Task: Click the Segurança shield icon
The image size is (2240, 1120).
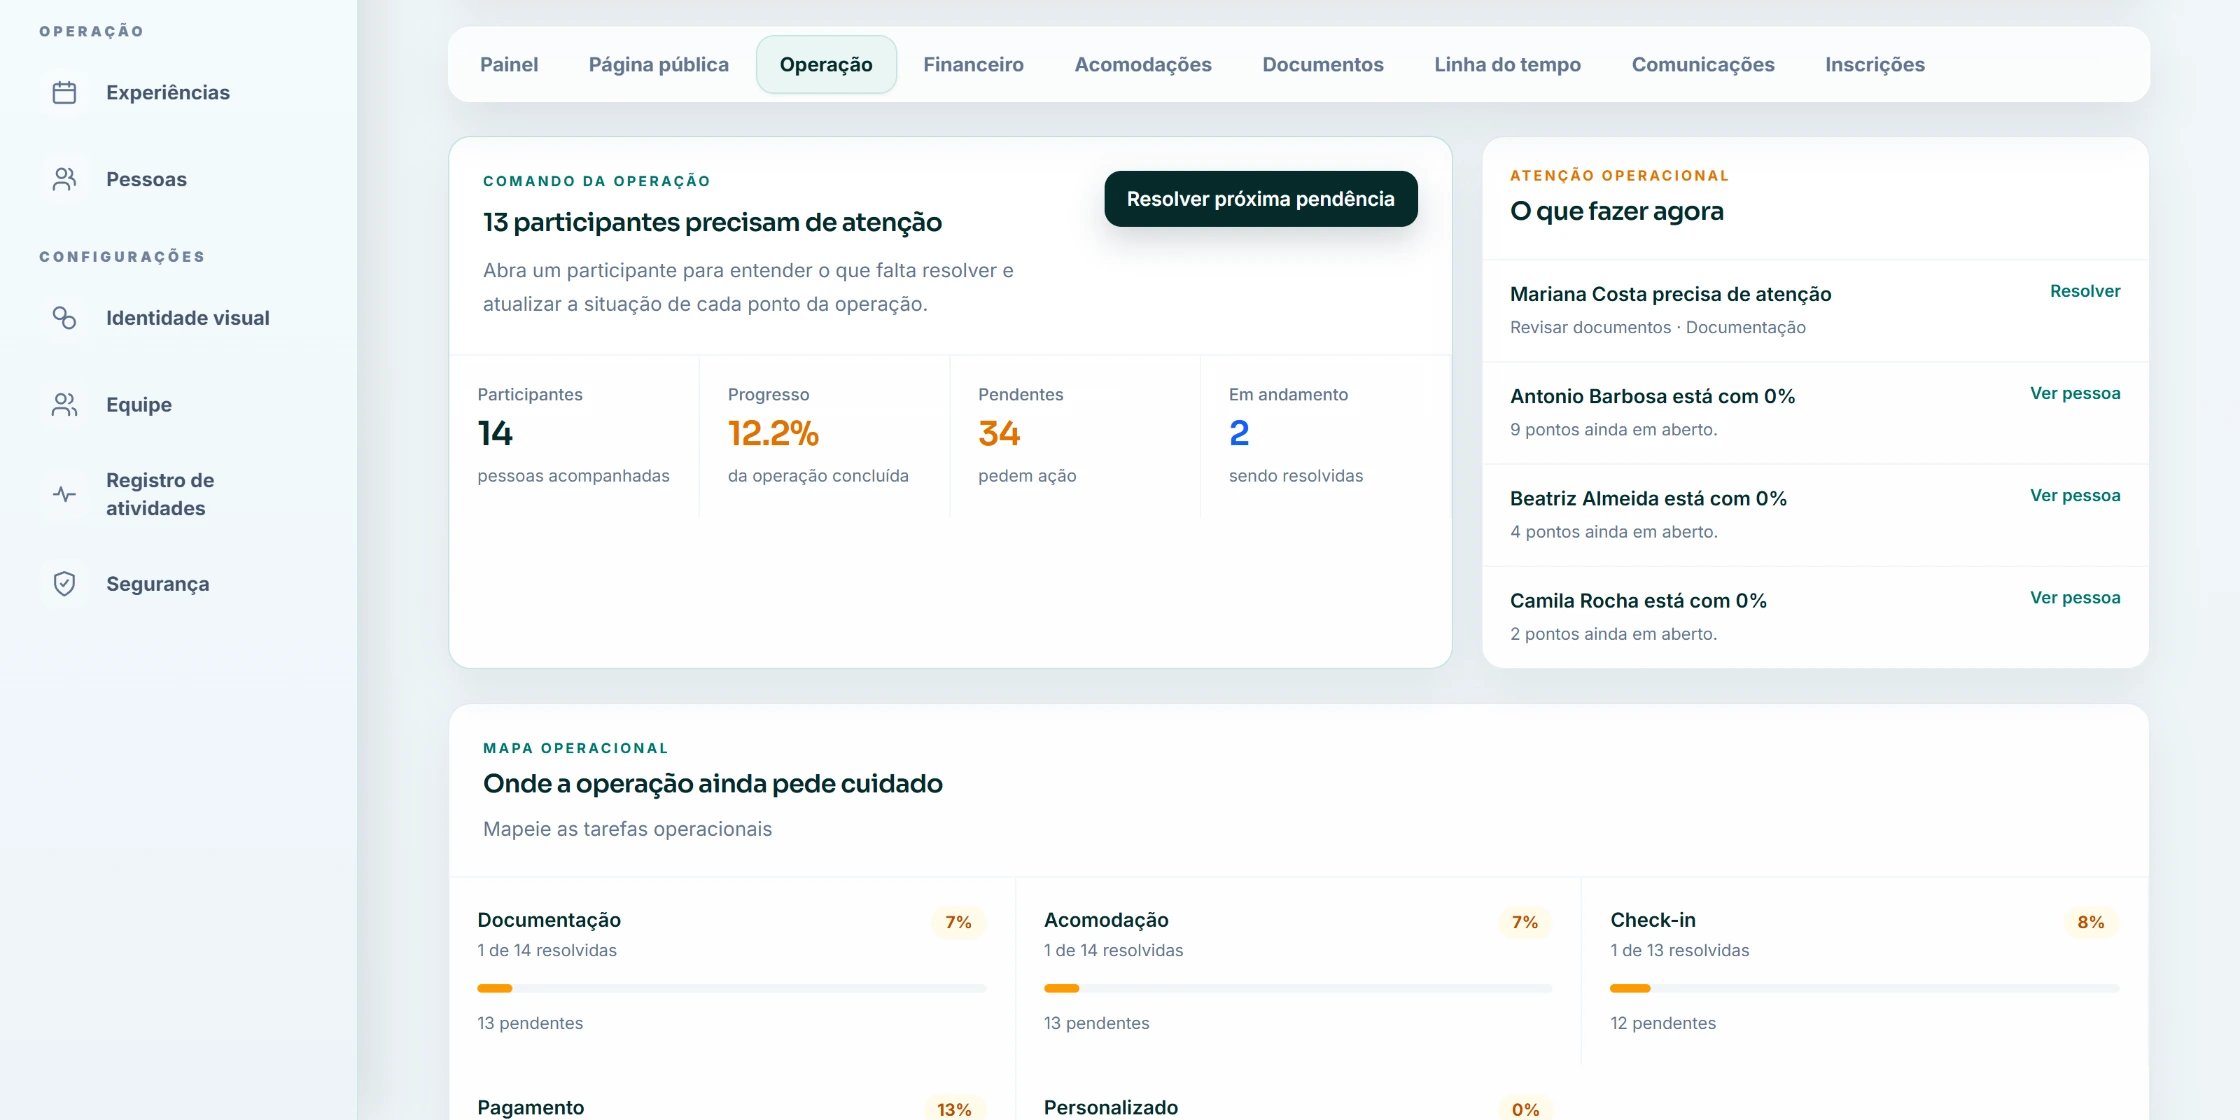Action: tap(64, 584)
